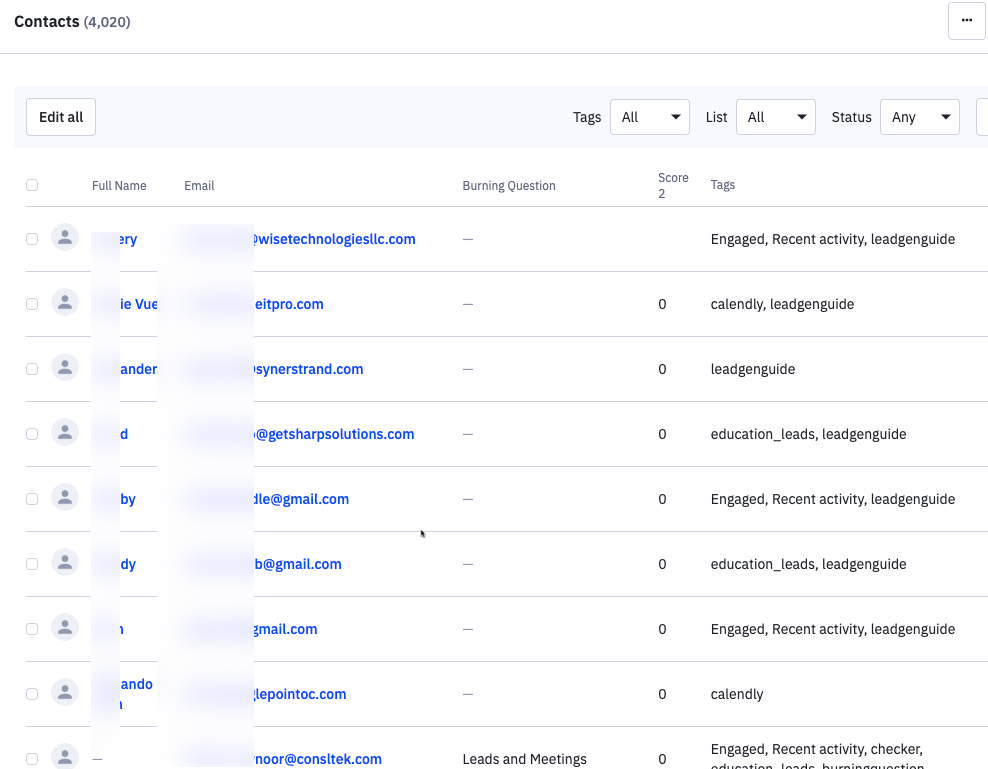Click avatar icon for consltek.com contact
The image size is (988, 769).
65,756
